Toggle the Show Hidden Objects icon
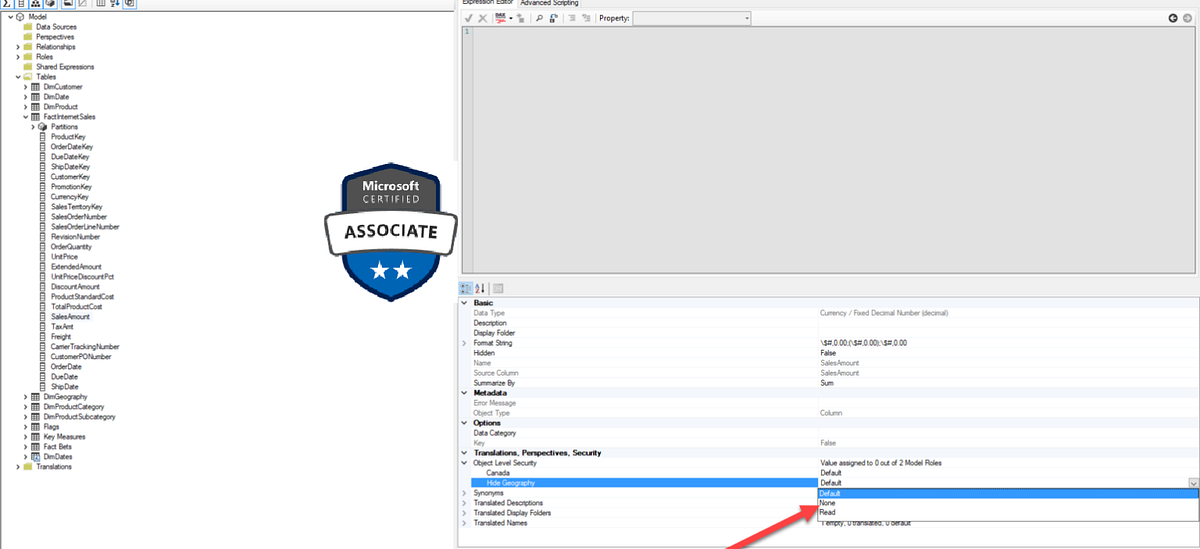This screenshot has height=549, width=1200. point(82,3)
